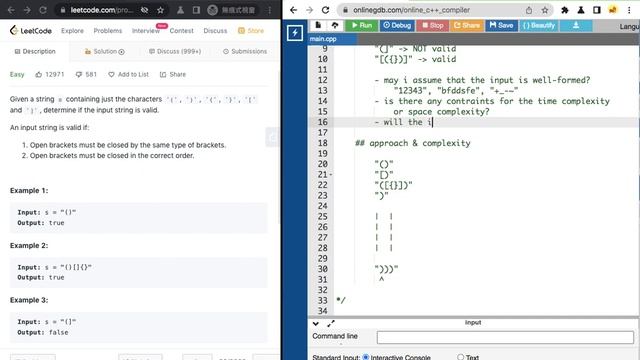The width and height of the screenshot is (640, 360).
Task: Click Add to List heart button
Action: [129, 74]
